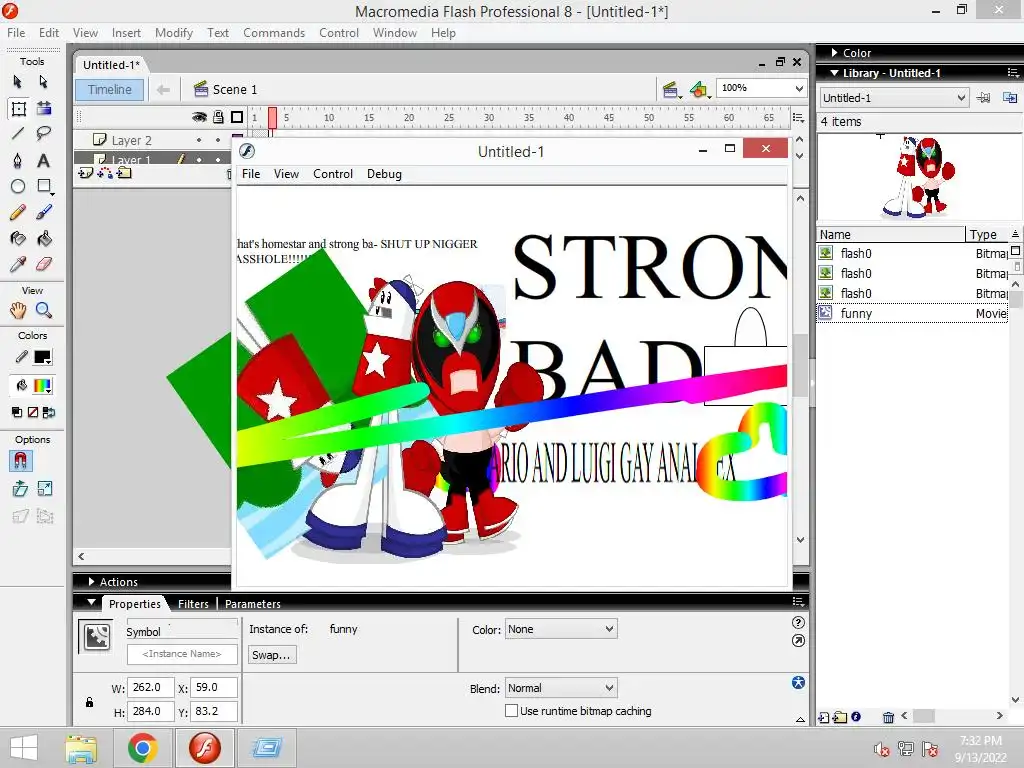Open the Modify menu
Image resolution: width=1024 pixels, height=768 pixels.
[174, 33]
